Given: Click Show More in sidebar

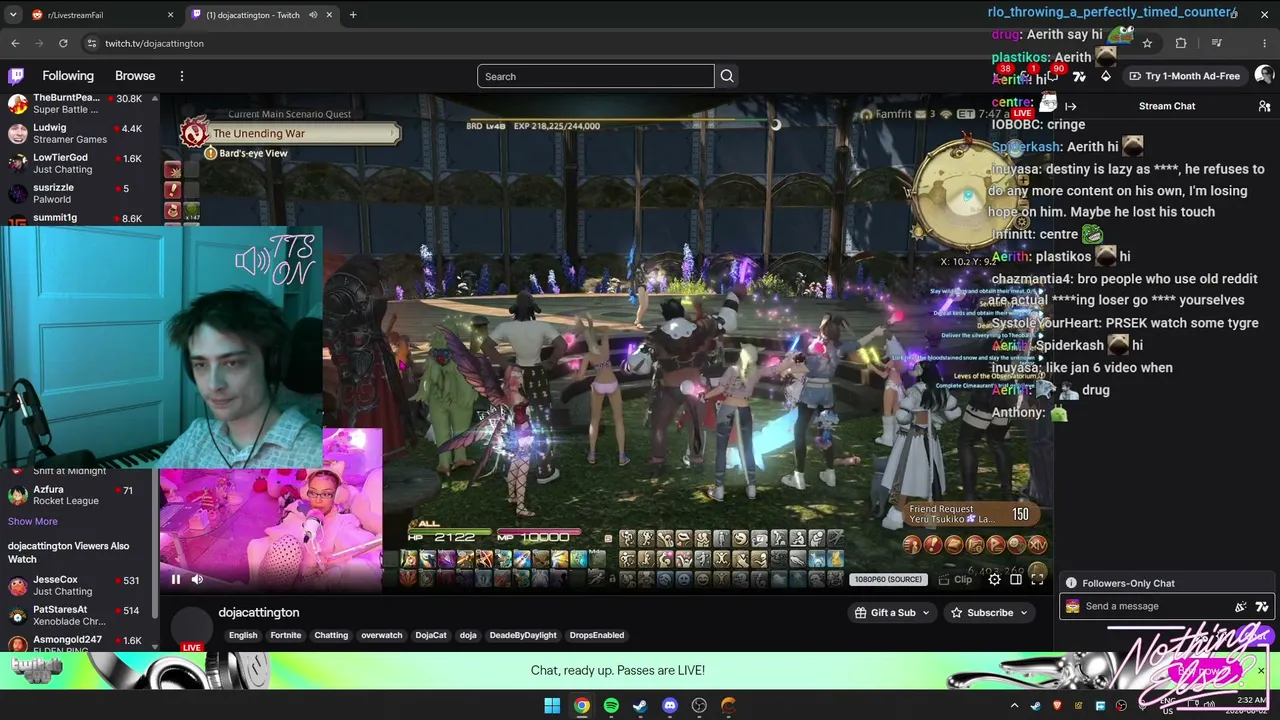Looking at the screenshot, I should tap(33, 521).
